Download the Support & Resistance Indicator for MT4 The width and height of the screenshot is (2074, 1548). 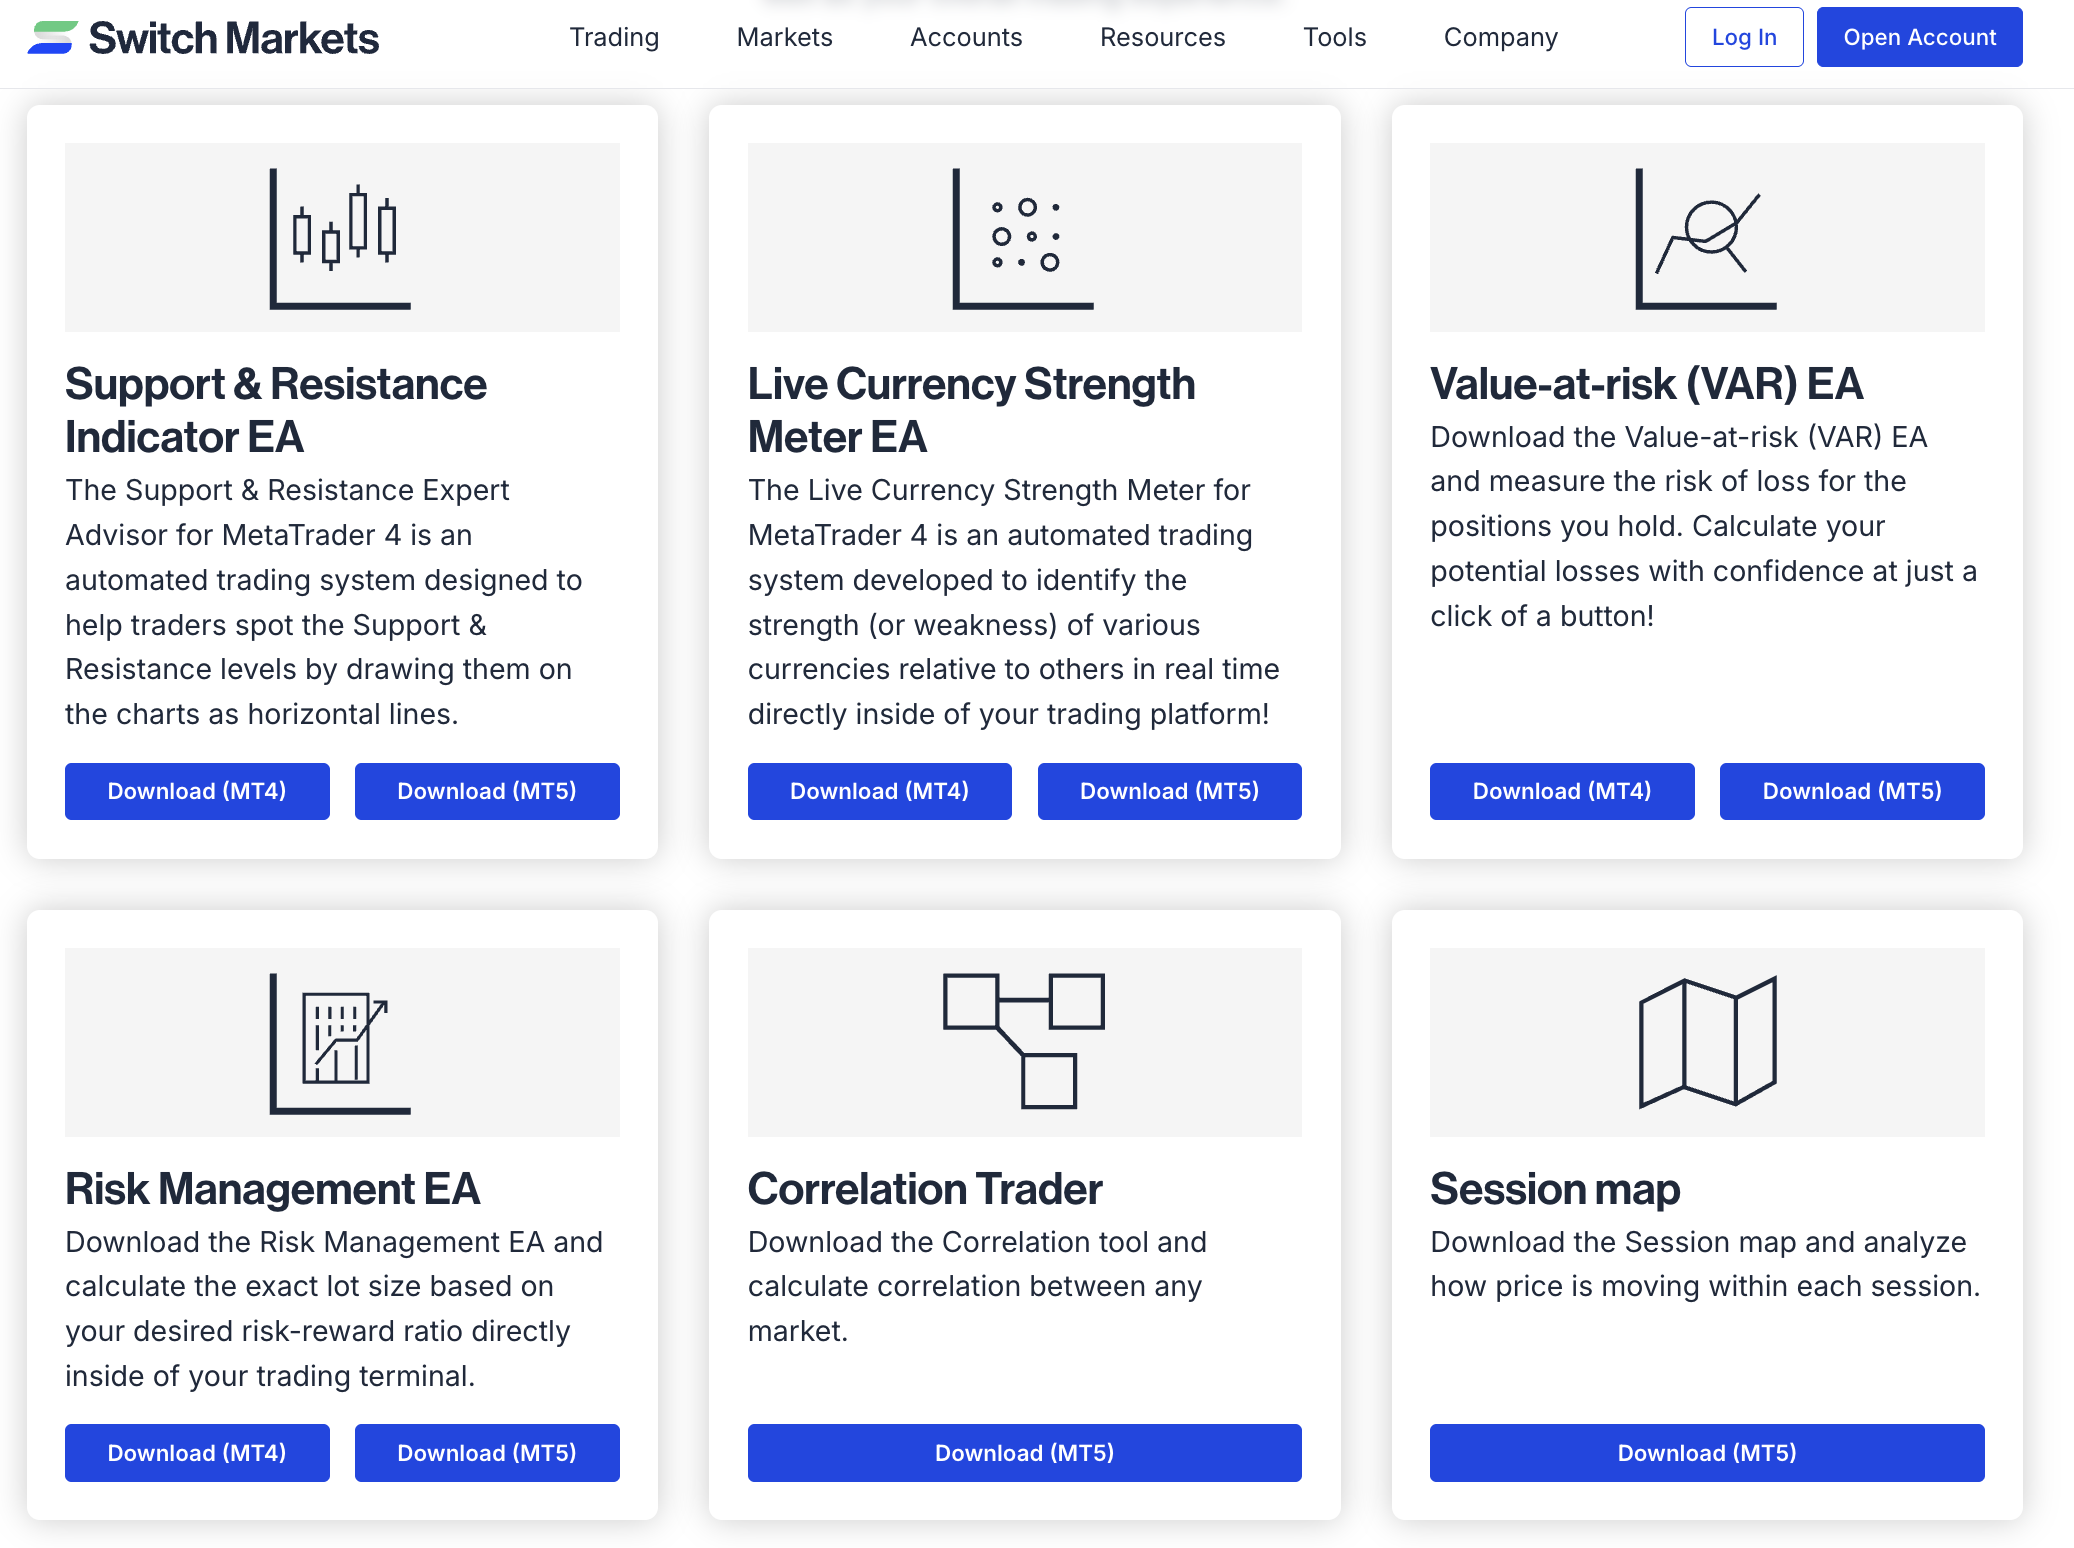click(196, 791)
